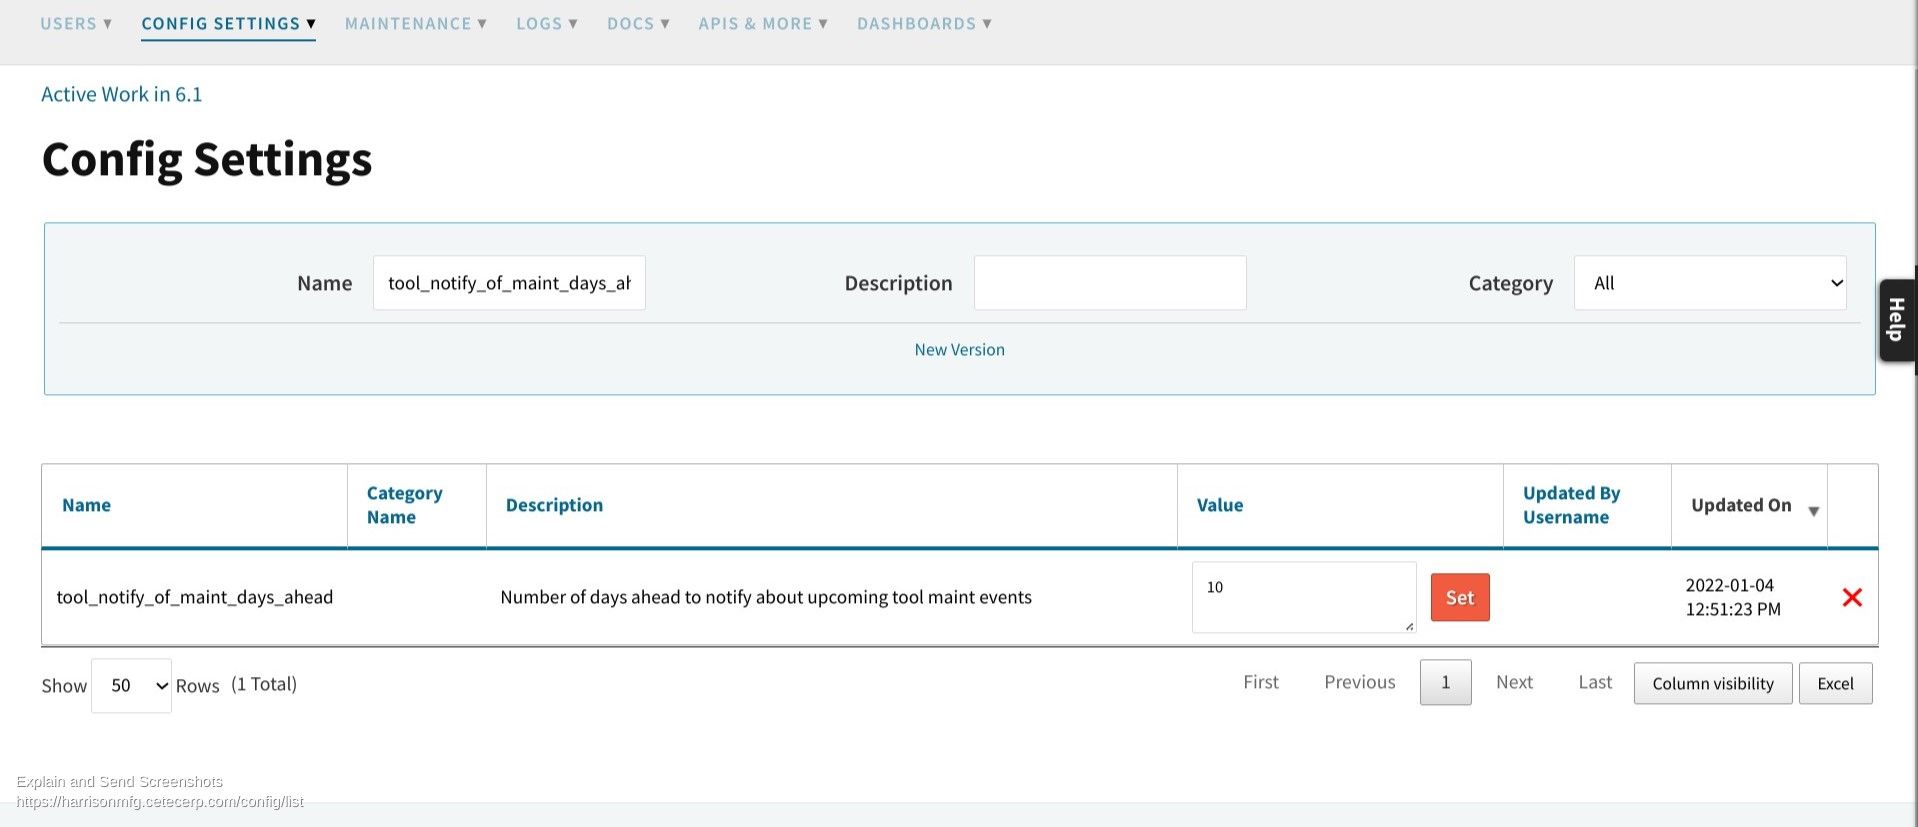Click the Excel export button
The width and height of the screenshot is (1918, 827).
[1835, 684]
